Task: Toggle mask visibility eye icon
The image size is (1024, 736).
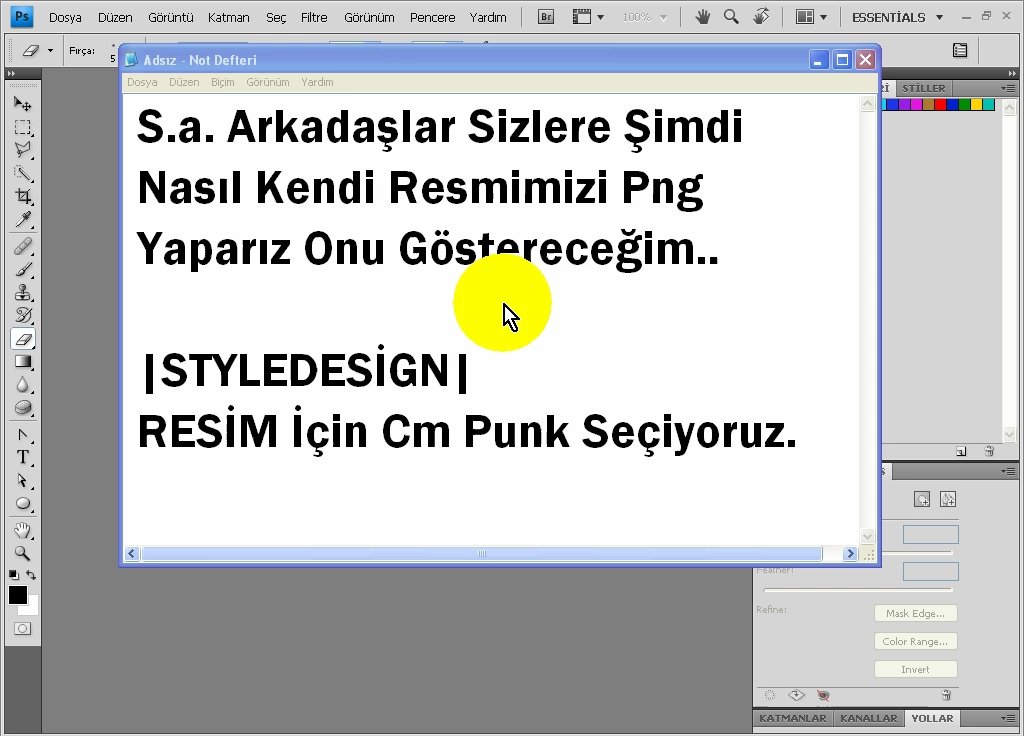Action: (x=823, y=696)
